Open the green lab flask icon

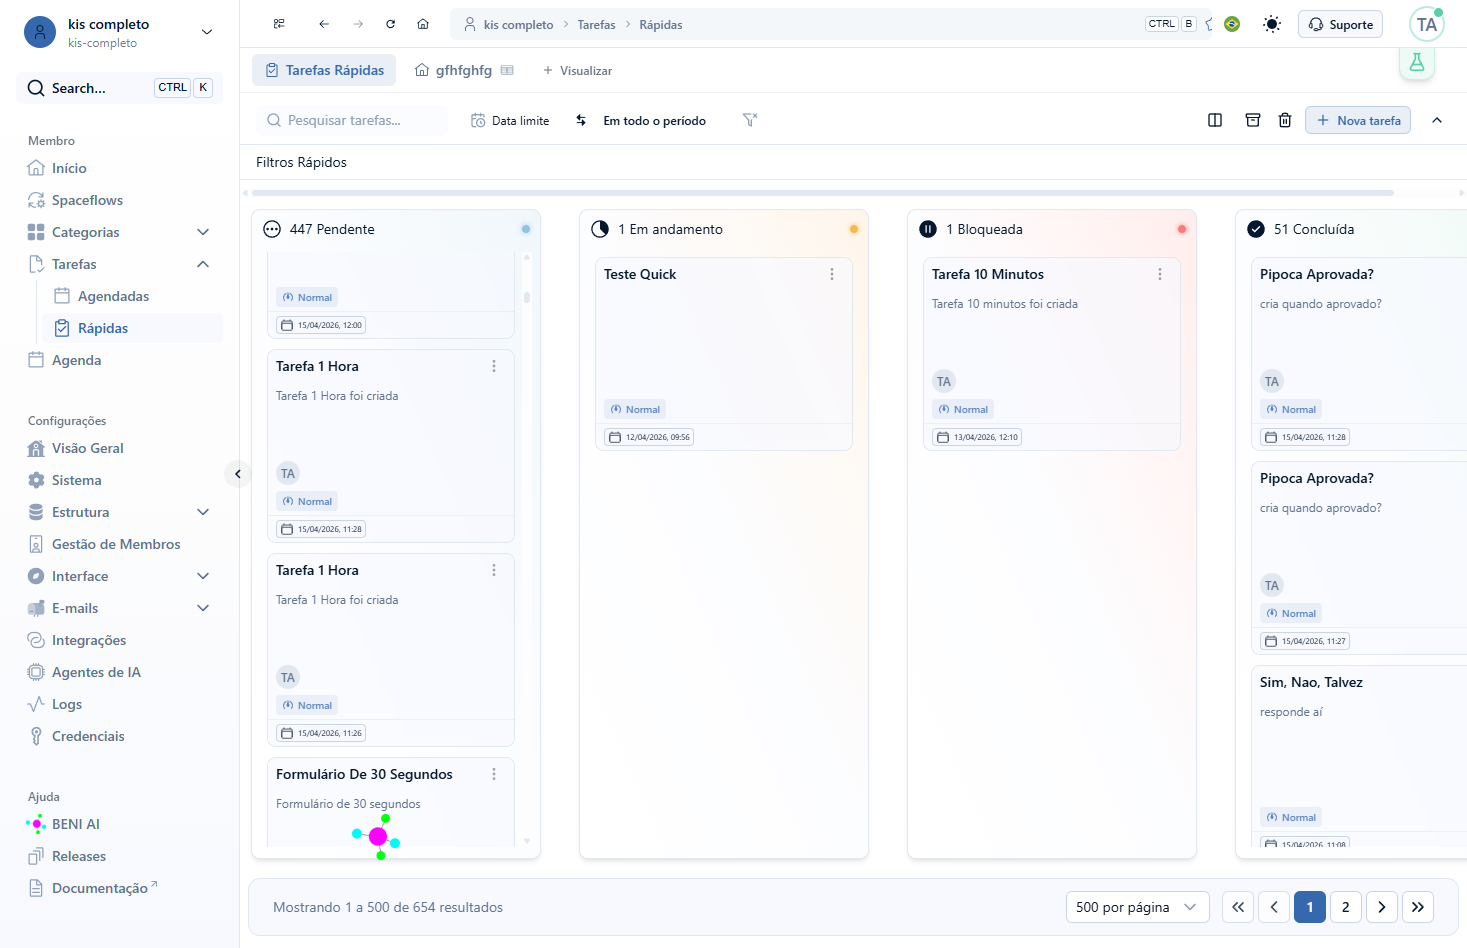click(x=1417, y=62)
